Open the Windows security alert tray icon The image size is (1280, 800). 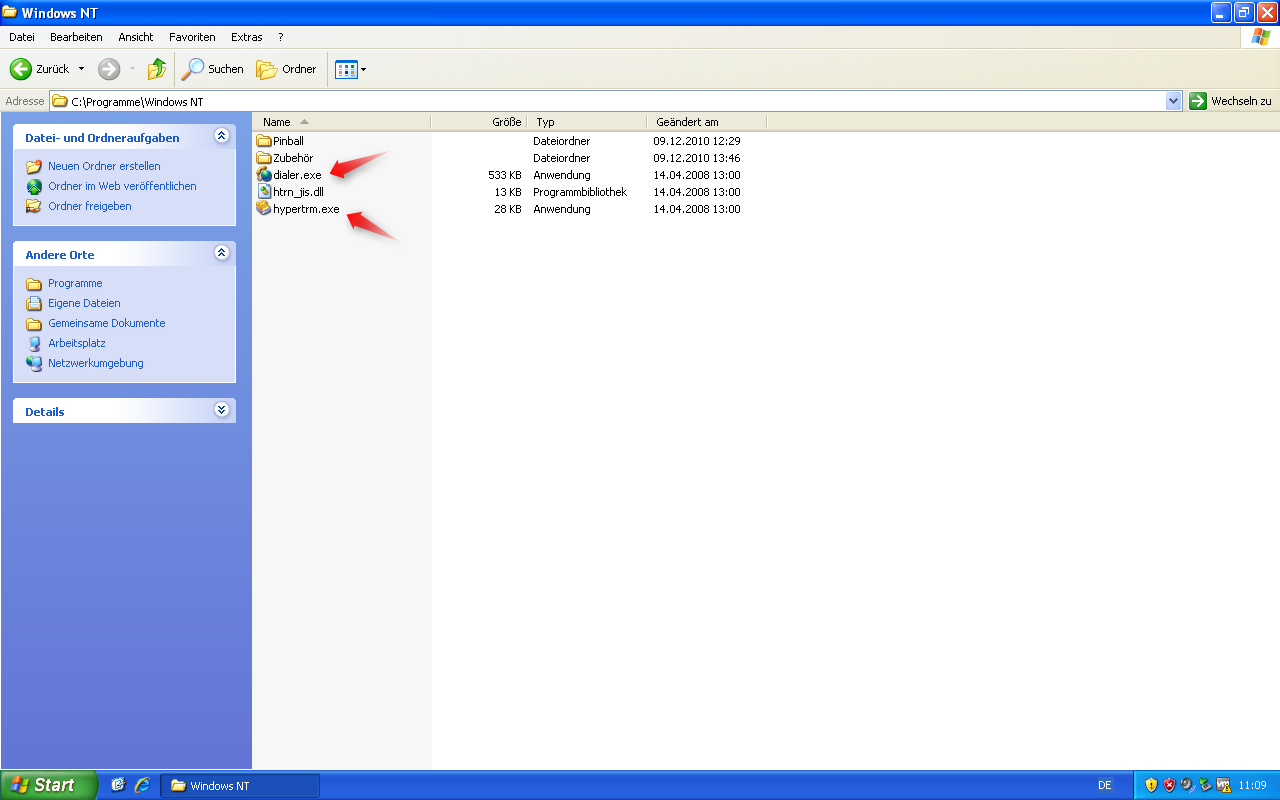(x=1168, y=784)
